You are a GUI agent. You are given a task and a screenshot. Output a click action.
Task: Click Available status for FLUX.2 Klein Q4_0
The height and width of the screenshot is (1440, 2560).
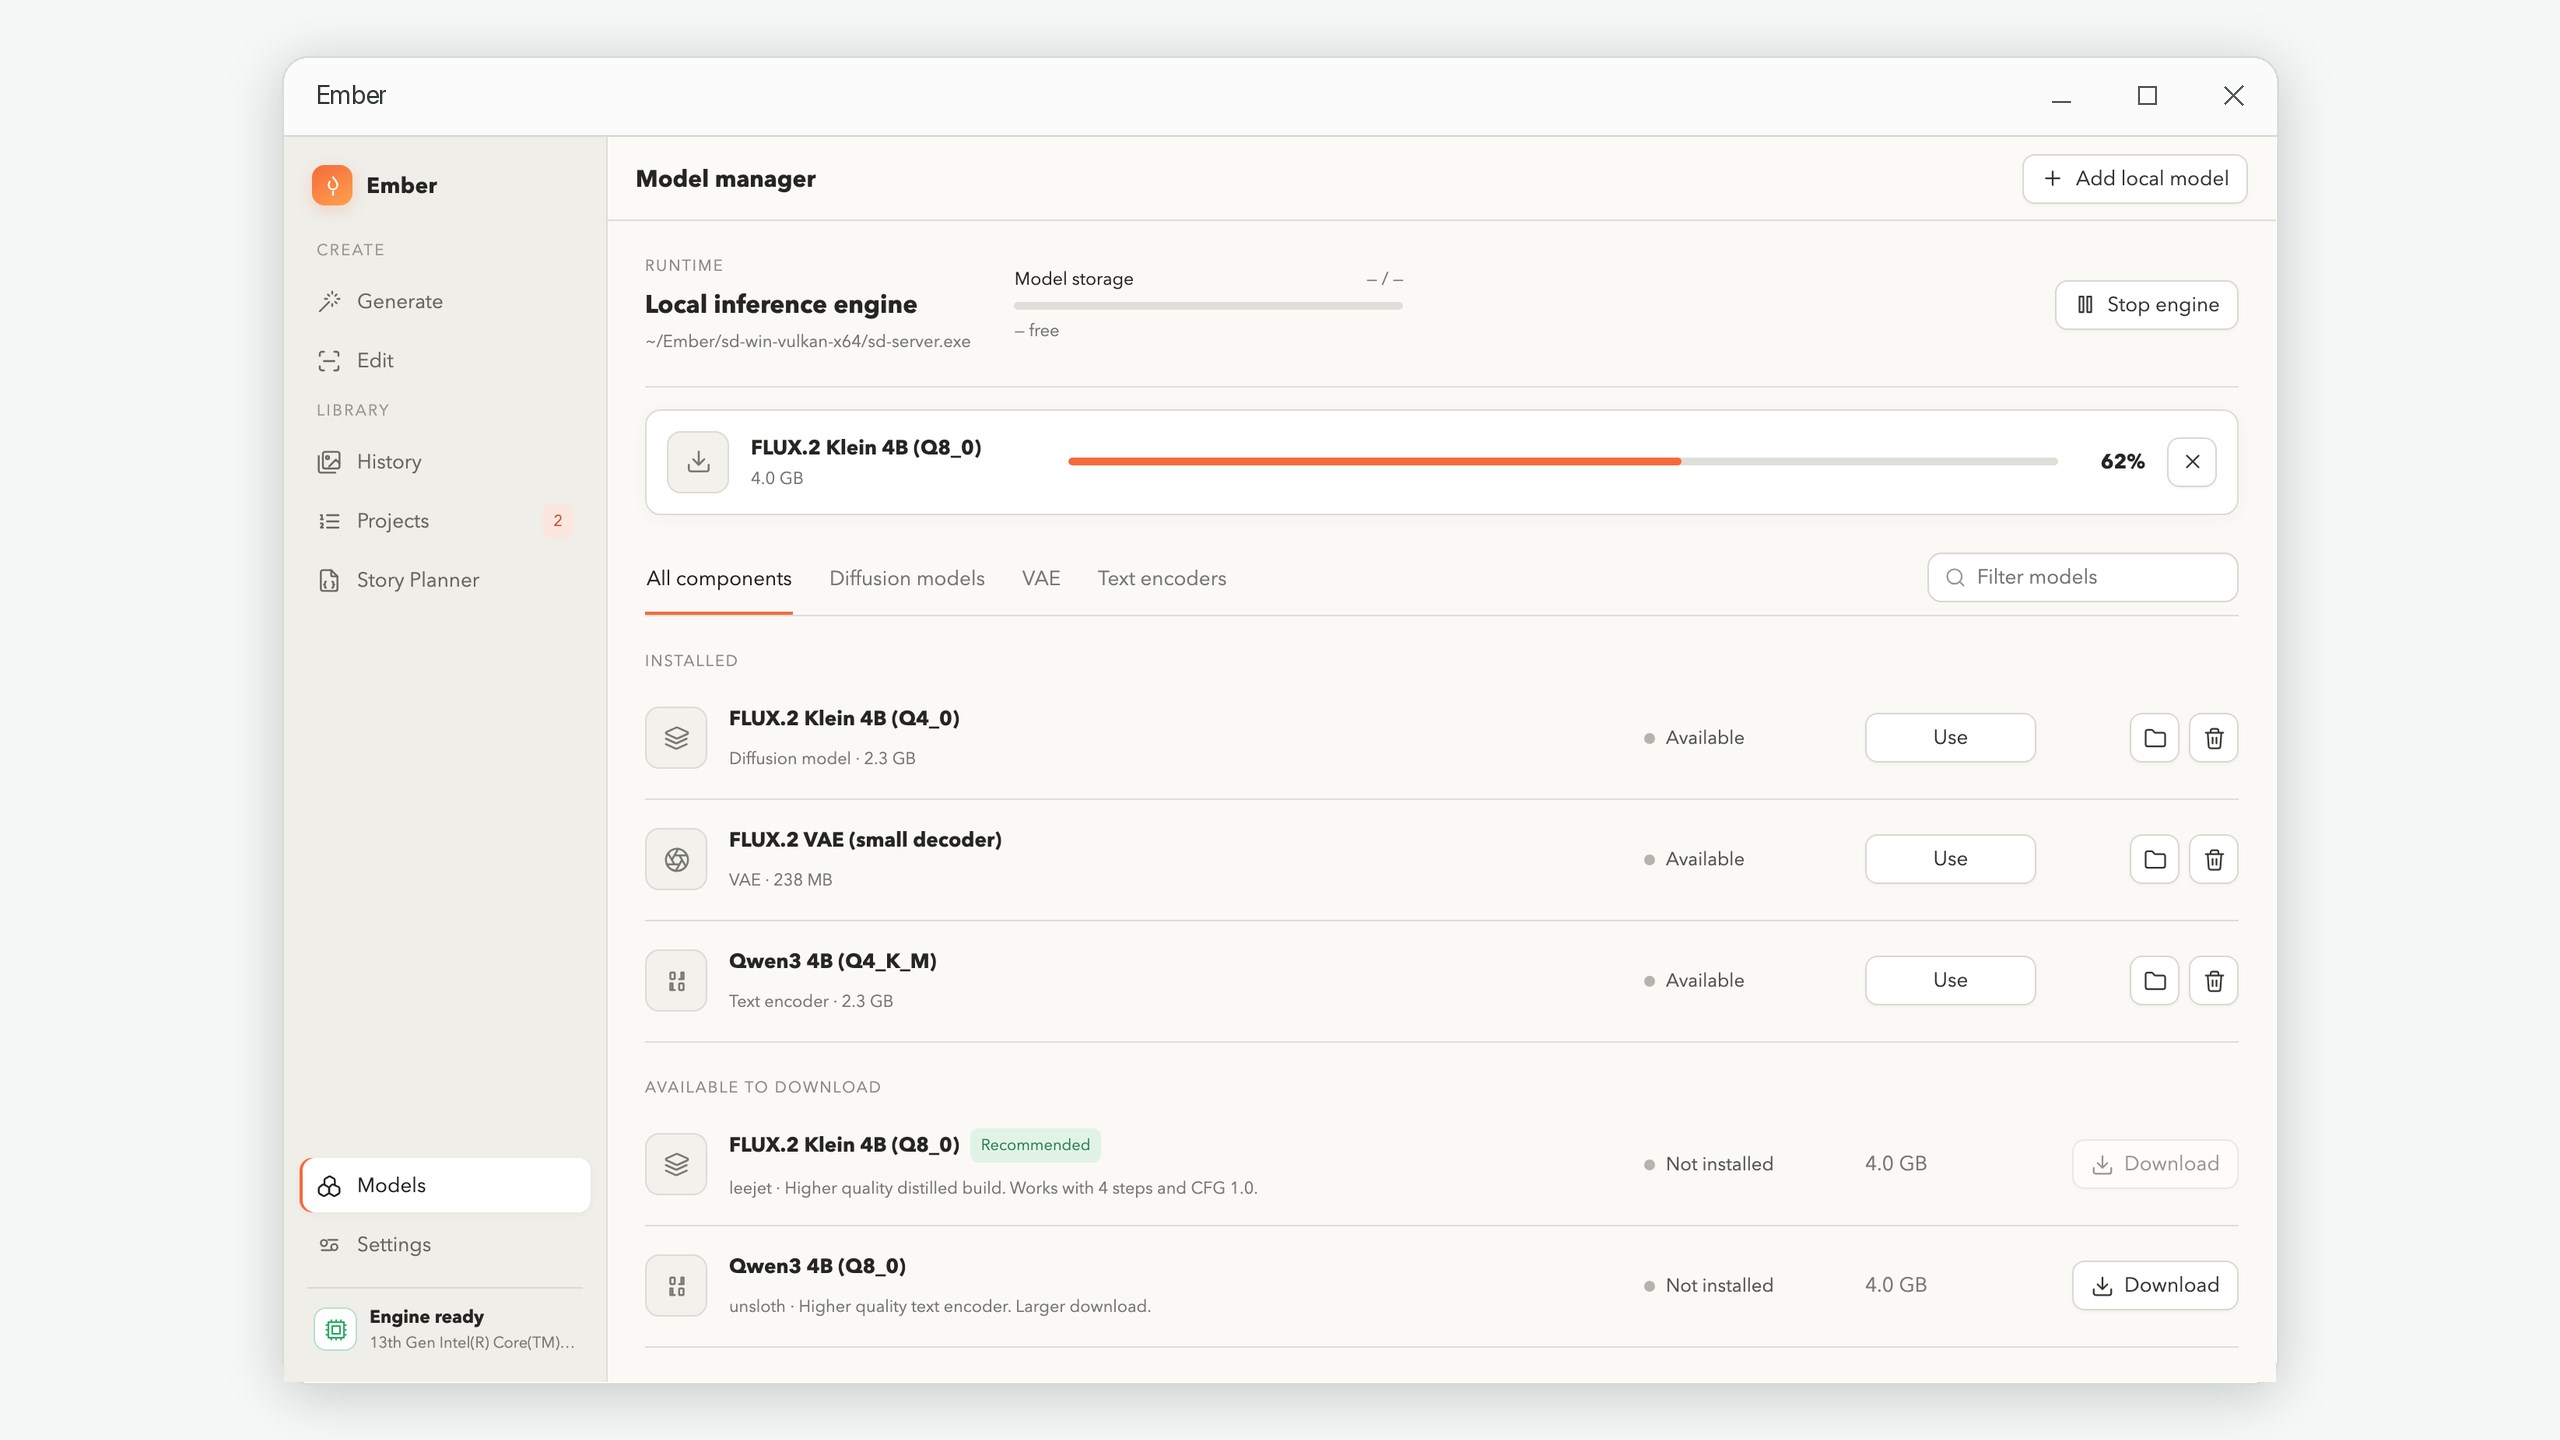tap(1695, 738)
